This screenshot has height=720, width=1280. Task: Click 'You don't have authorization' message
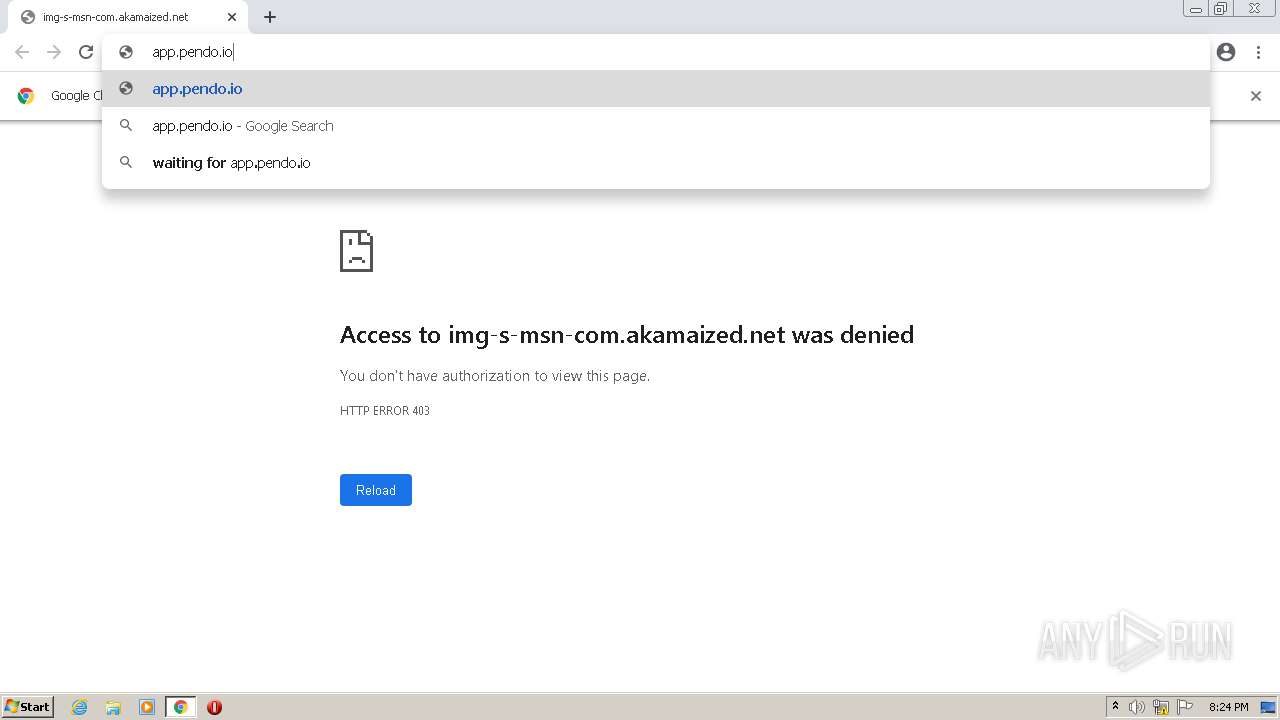tap(495, 376)
